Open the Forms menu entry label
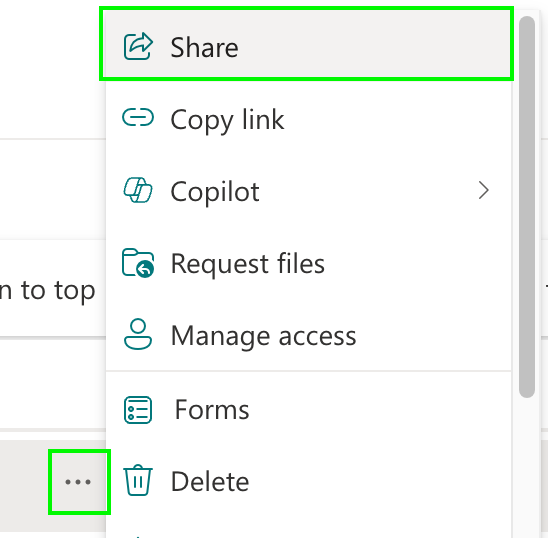 click(212, 410)
